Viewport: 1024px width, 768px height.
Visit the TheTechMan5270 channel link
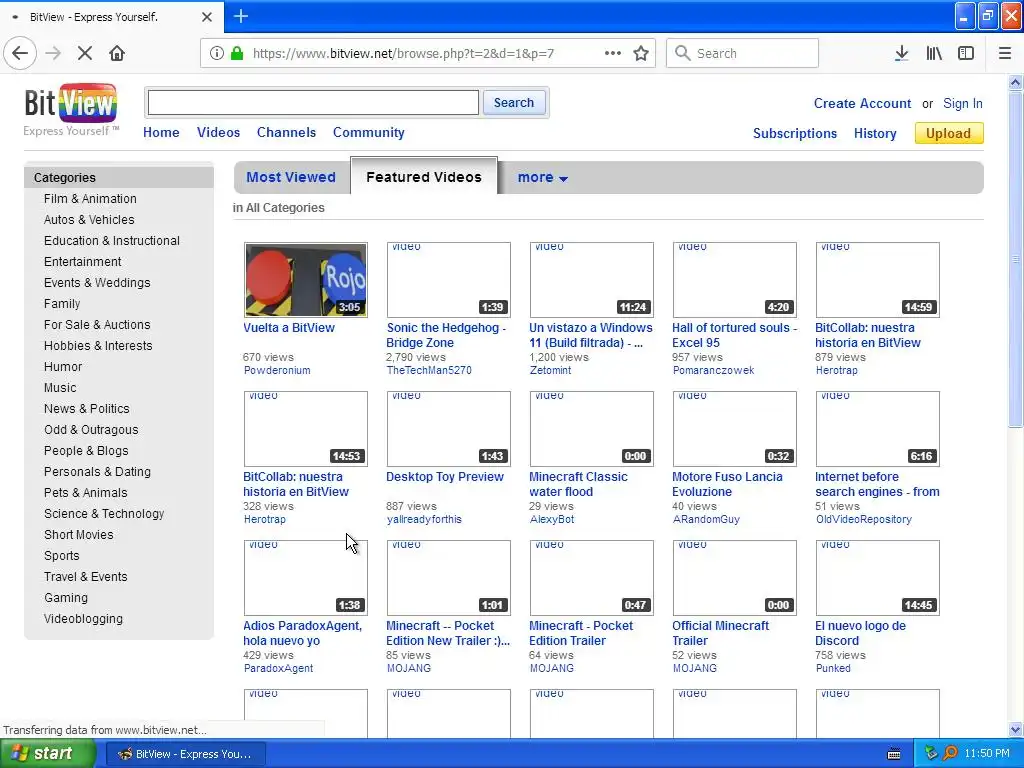click(429, 370)
